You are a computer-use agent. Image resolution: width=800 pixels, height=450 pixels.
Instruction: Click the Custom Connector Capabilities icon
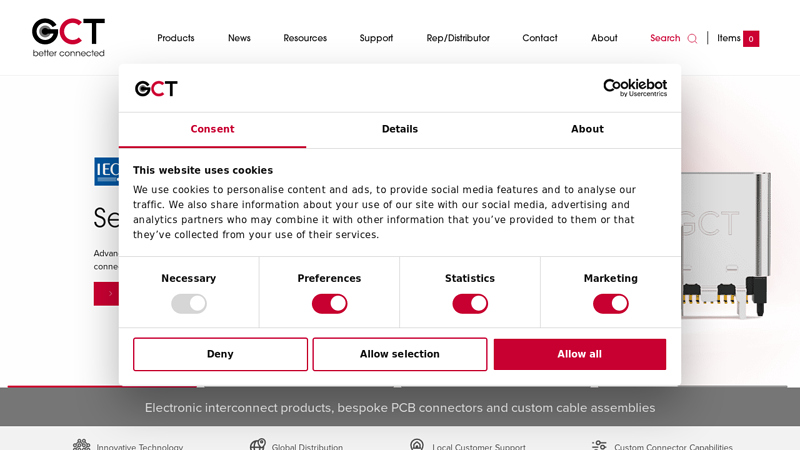[x=599, y=445]
